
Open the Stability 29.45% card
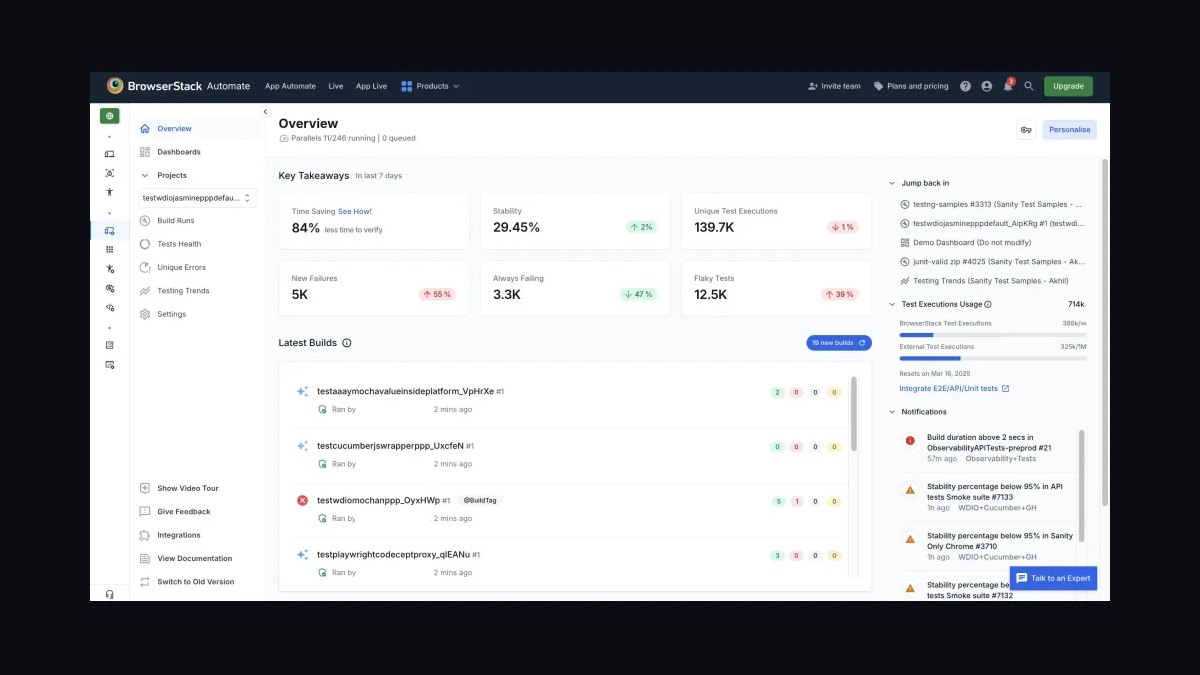574,221
